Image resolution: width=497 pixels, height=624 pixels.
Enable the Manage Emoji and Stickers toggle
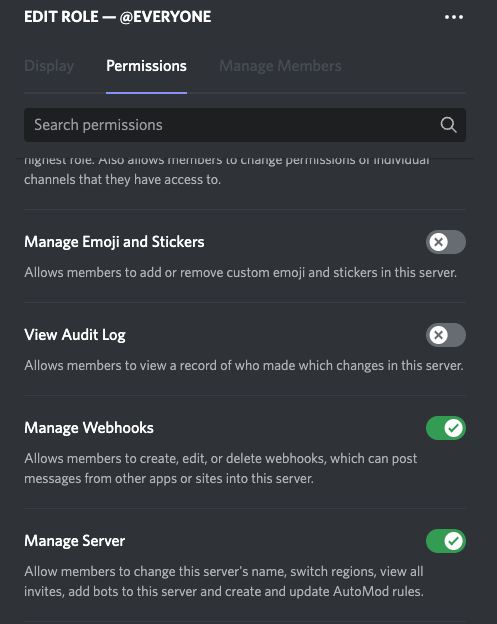[446, 242]
